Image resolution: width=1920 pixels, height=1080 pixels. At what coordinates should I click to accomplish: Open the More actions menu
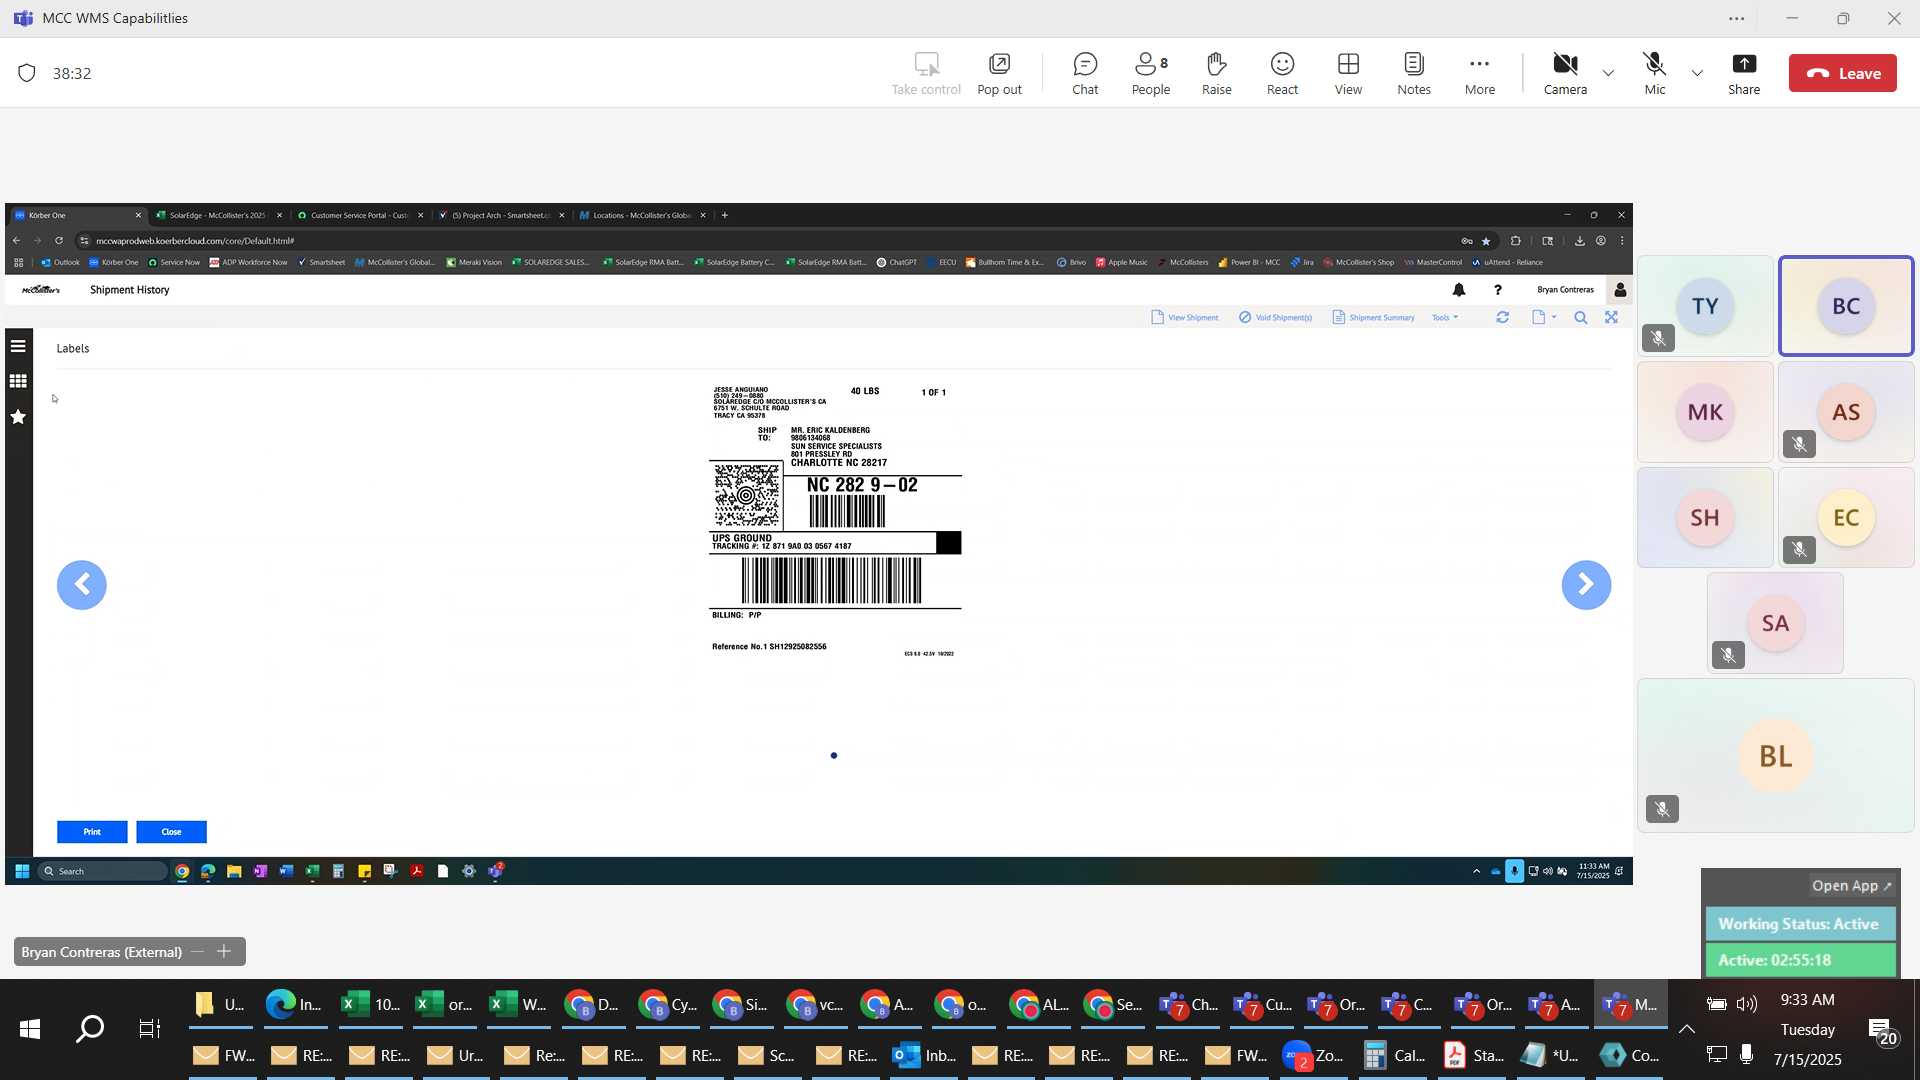(1480, 74)
